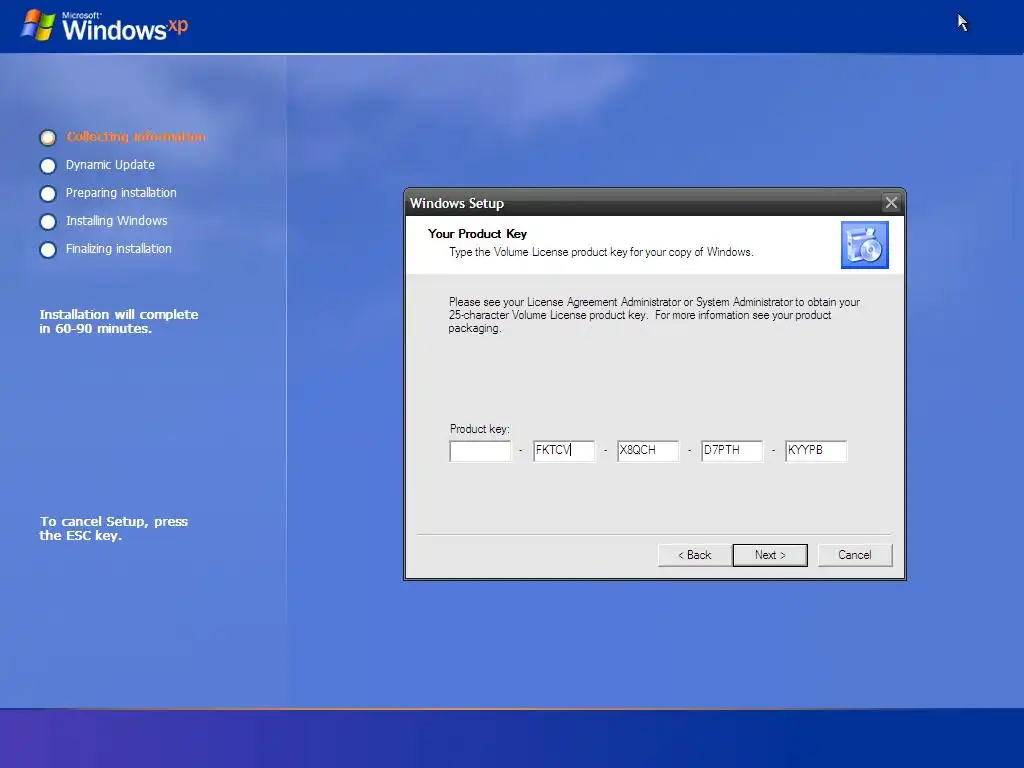Click 'To cancel Setup, press the ESC key' text
1024x768 pixels.
[x=114, y=528]
